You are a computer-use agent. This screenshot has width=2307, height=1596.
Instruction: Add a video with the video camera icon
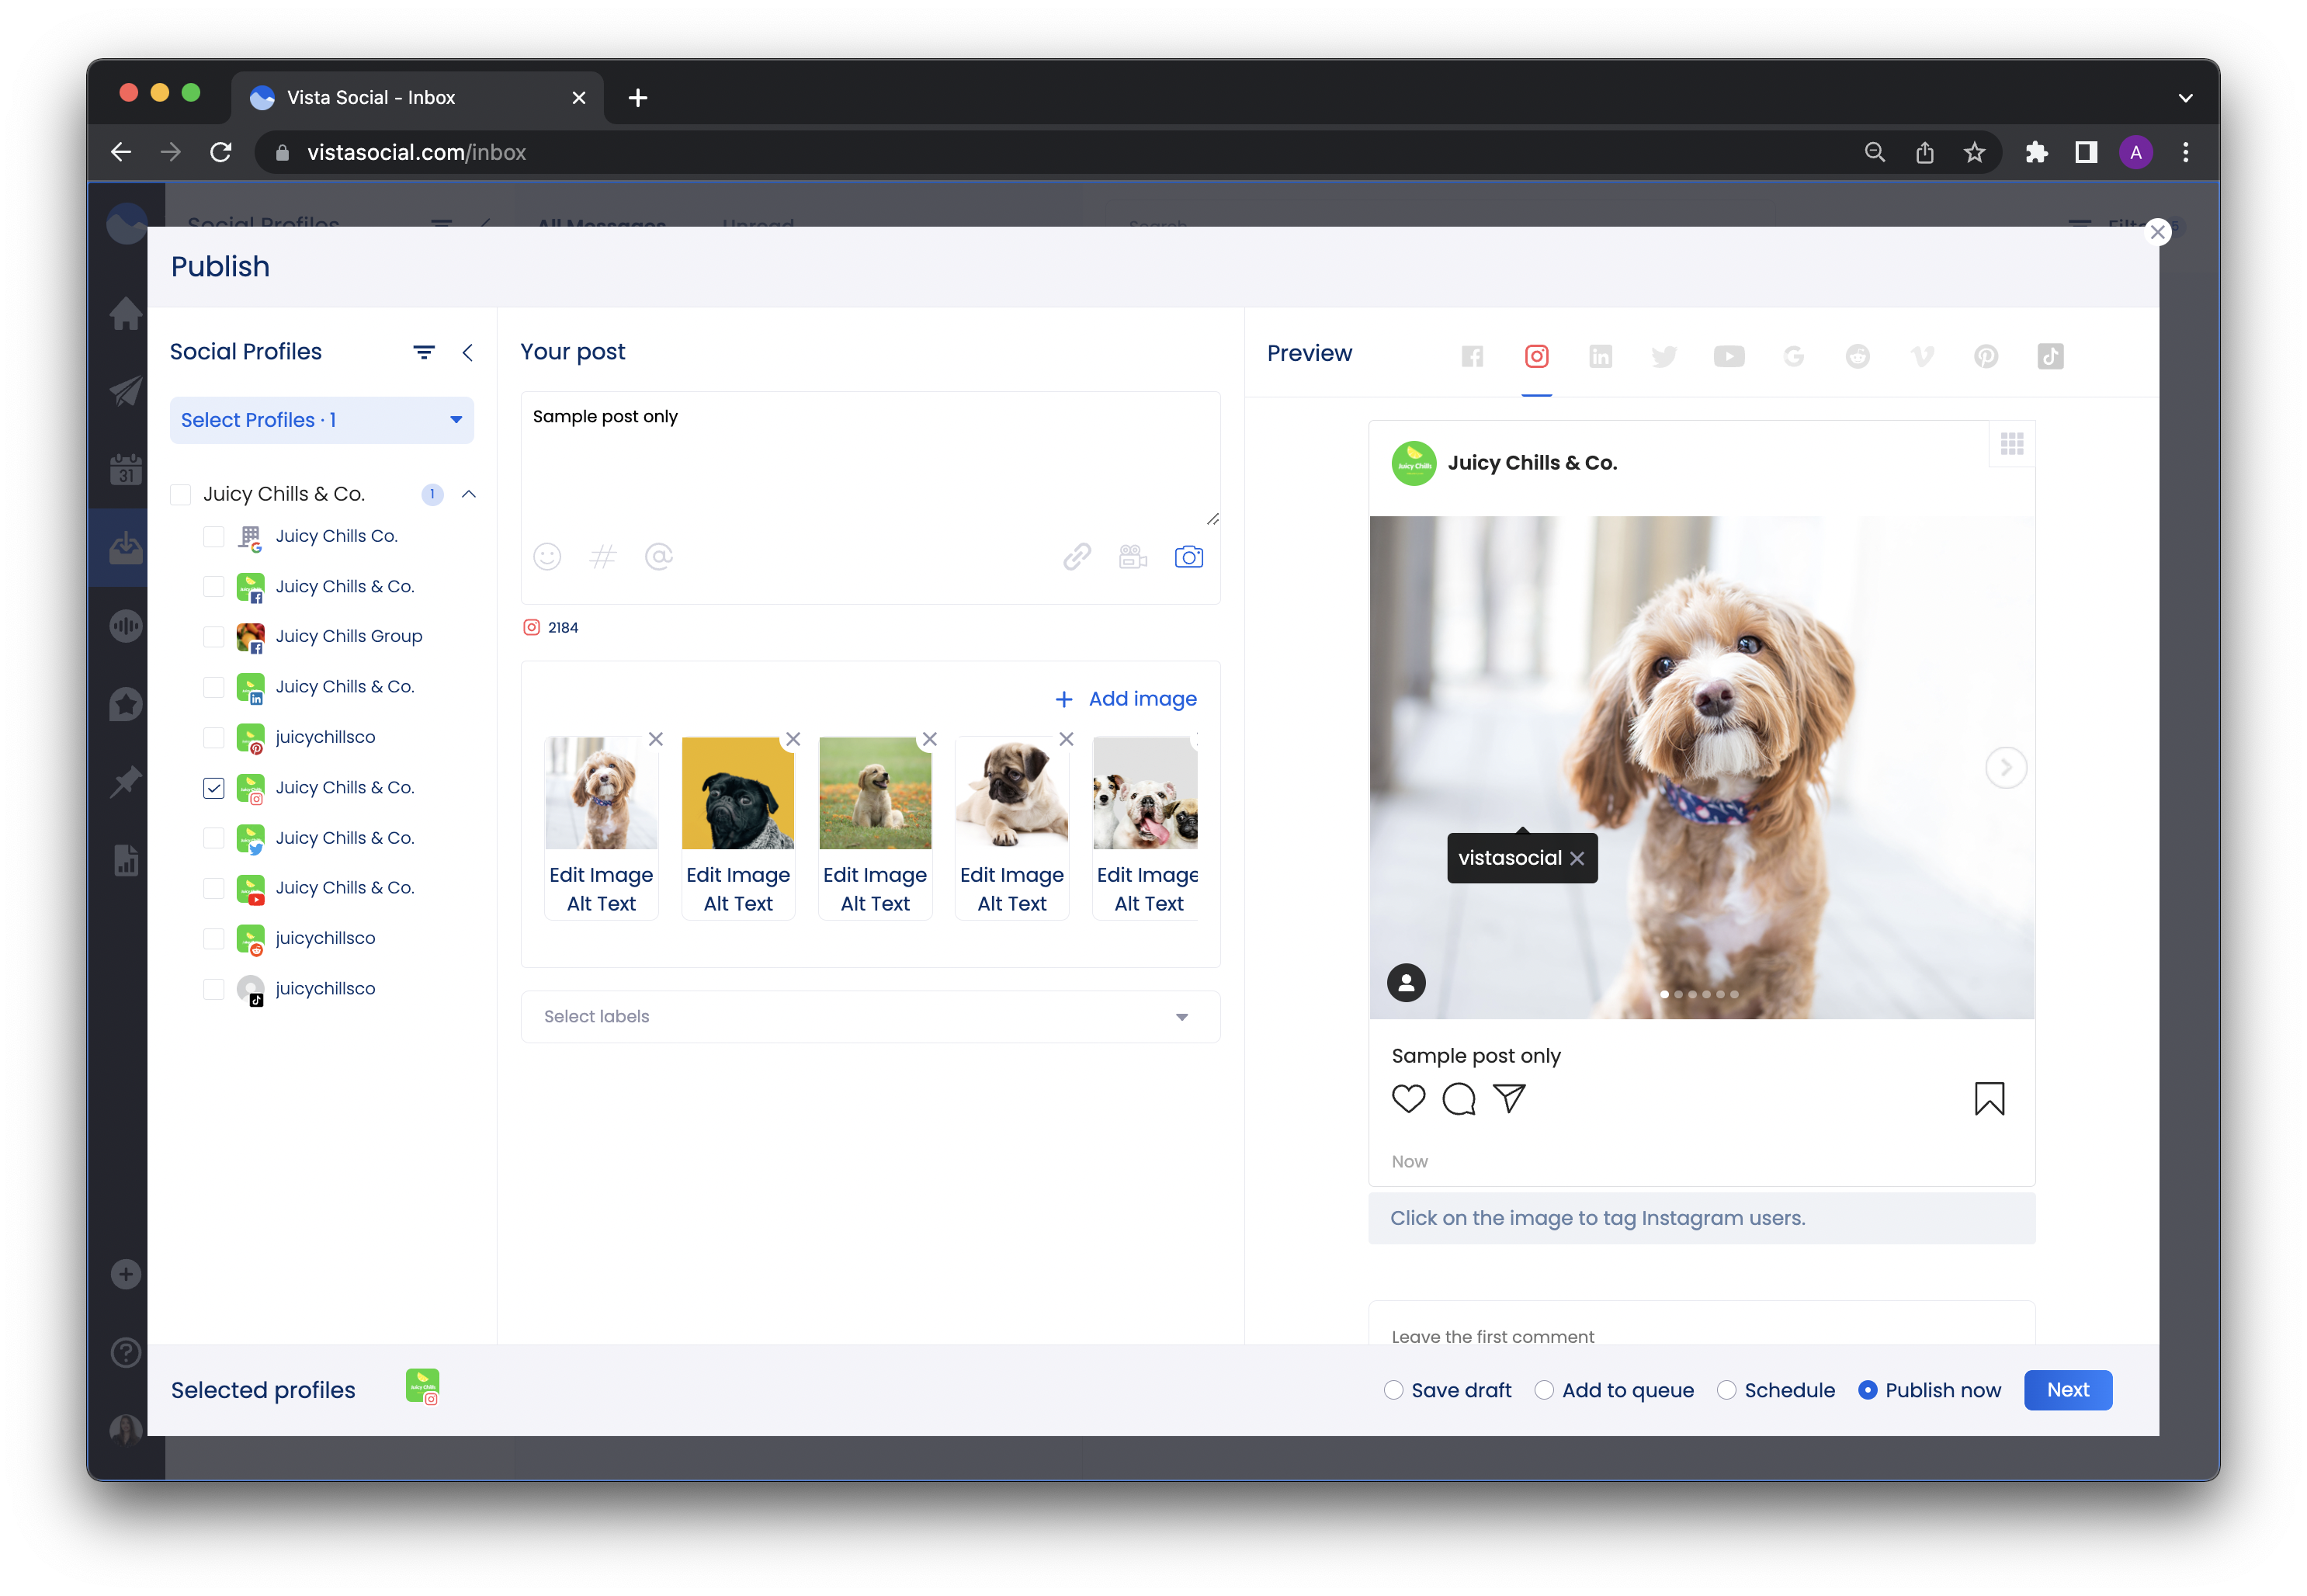pyautogui.click(x=1132, y=557)
